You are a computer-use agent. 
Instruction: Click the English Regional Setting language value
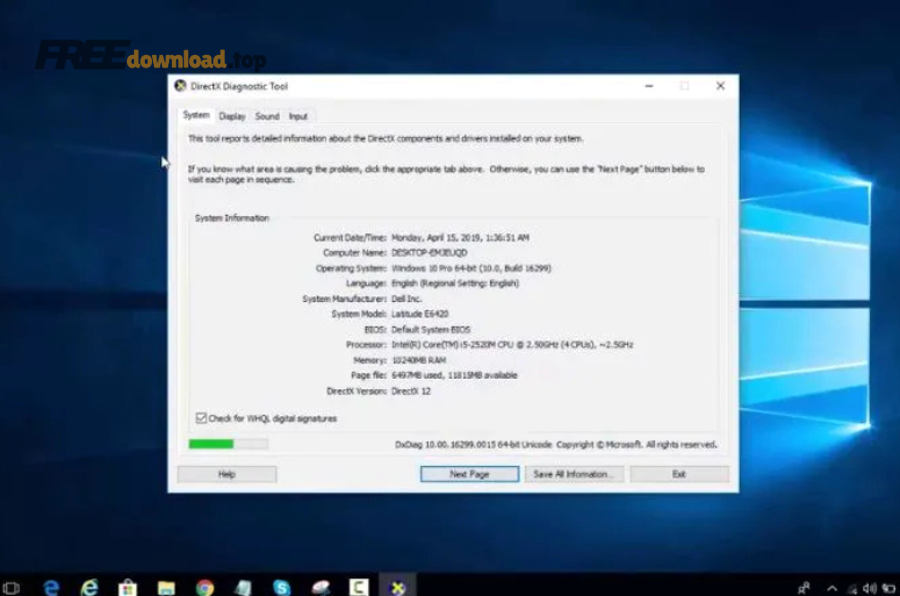(x=455, y=283)
